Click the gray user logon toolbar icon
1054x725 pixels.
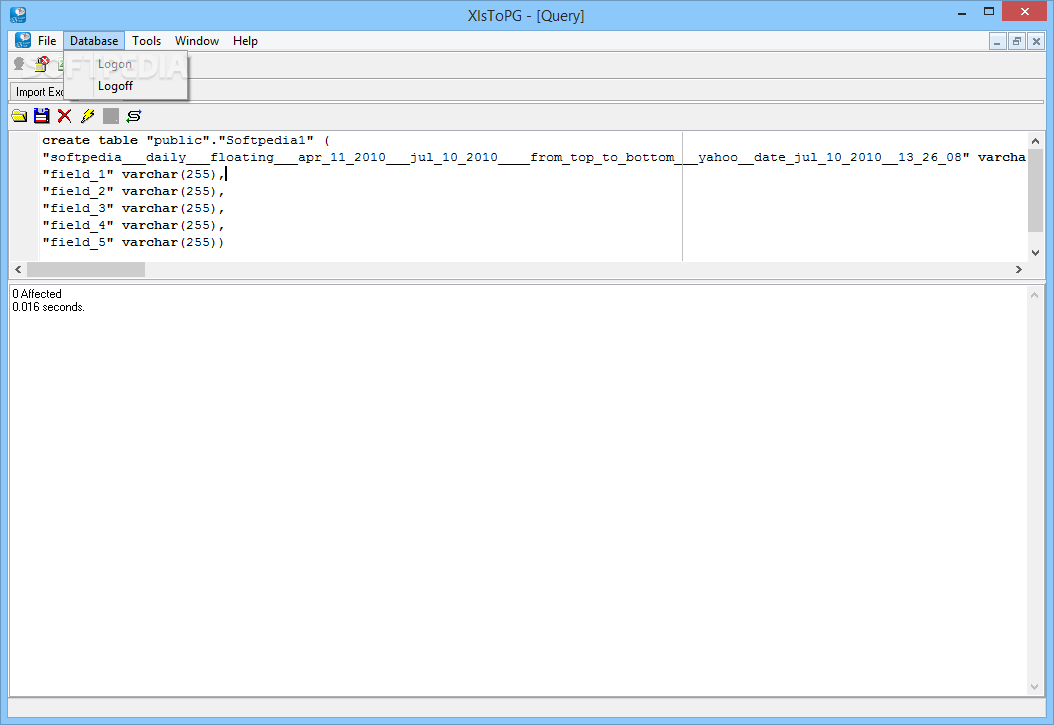tap(19, 65)
